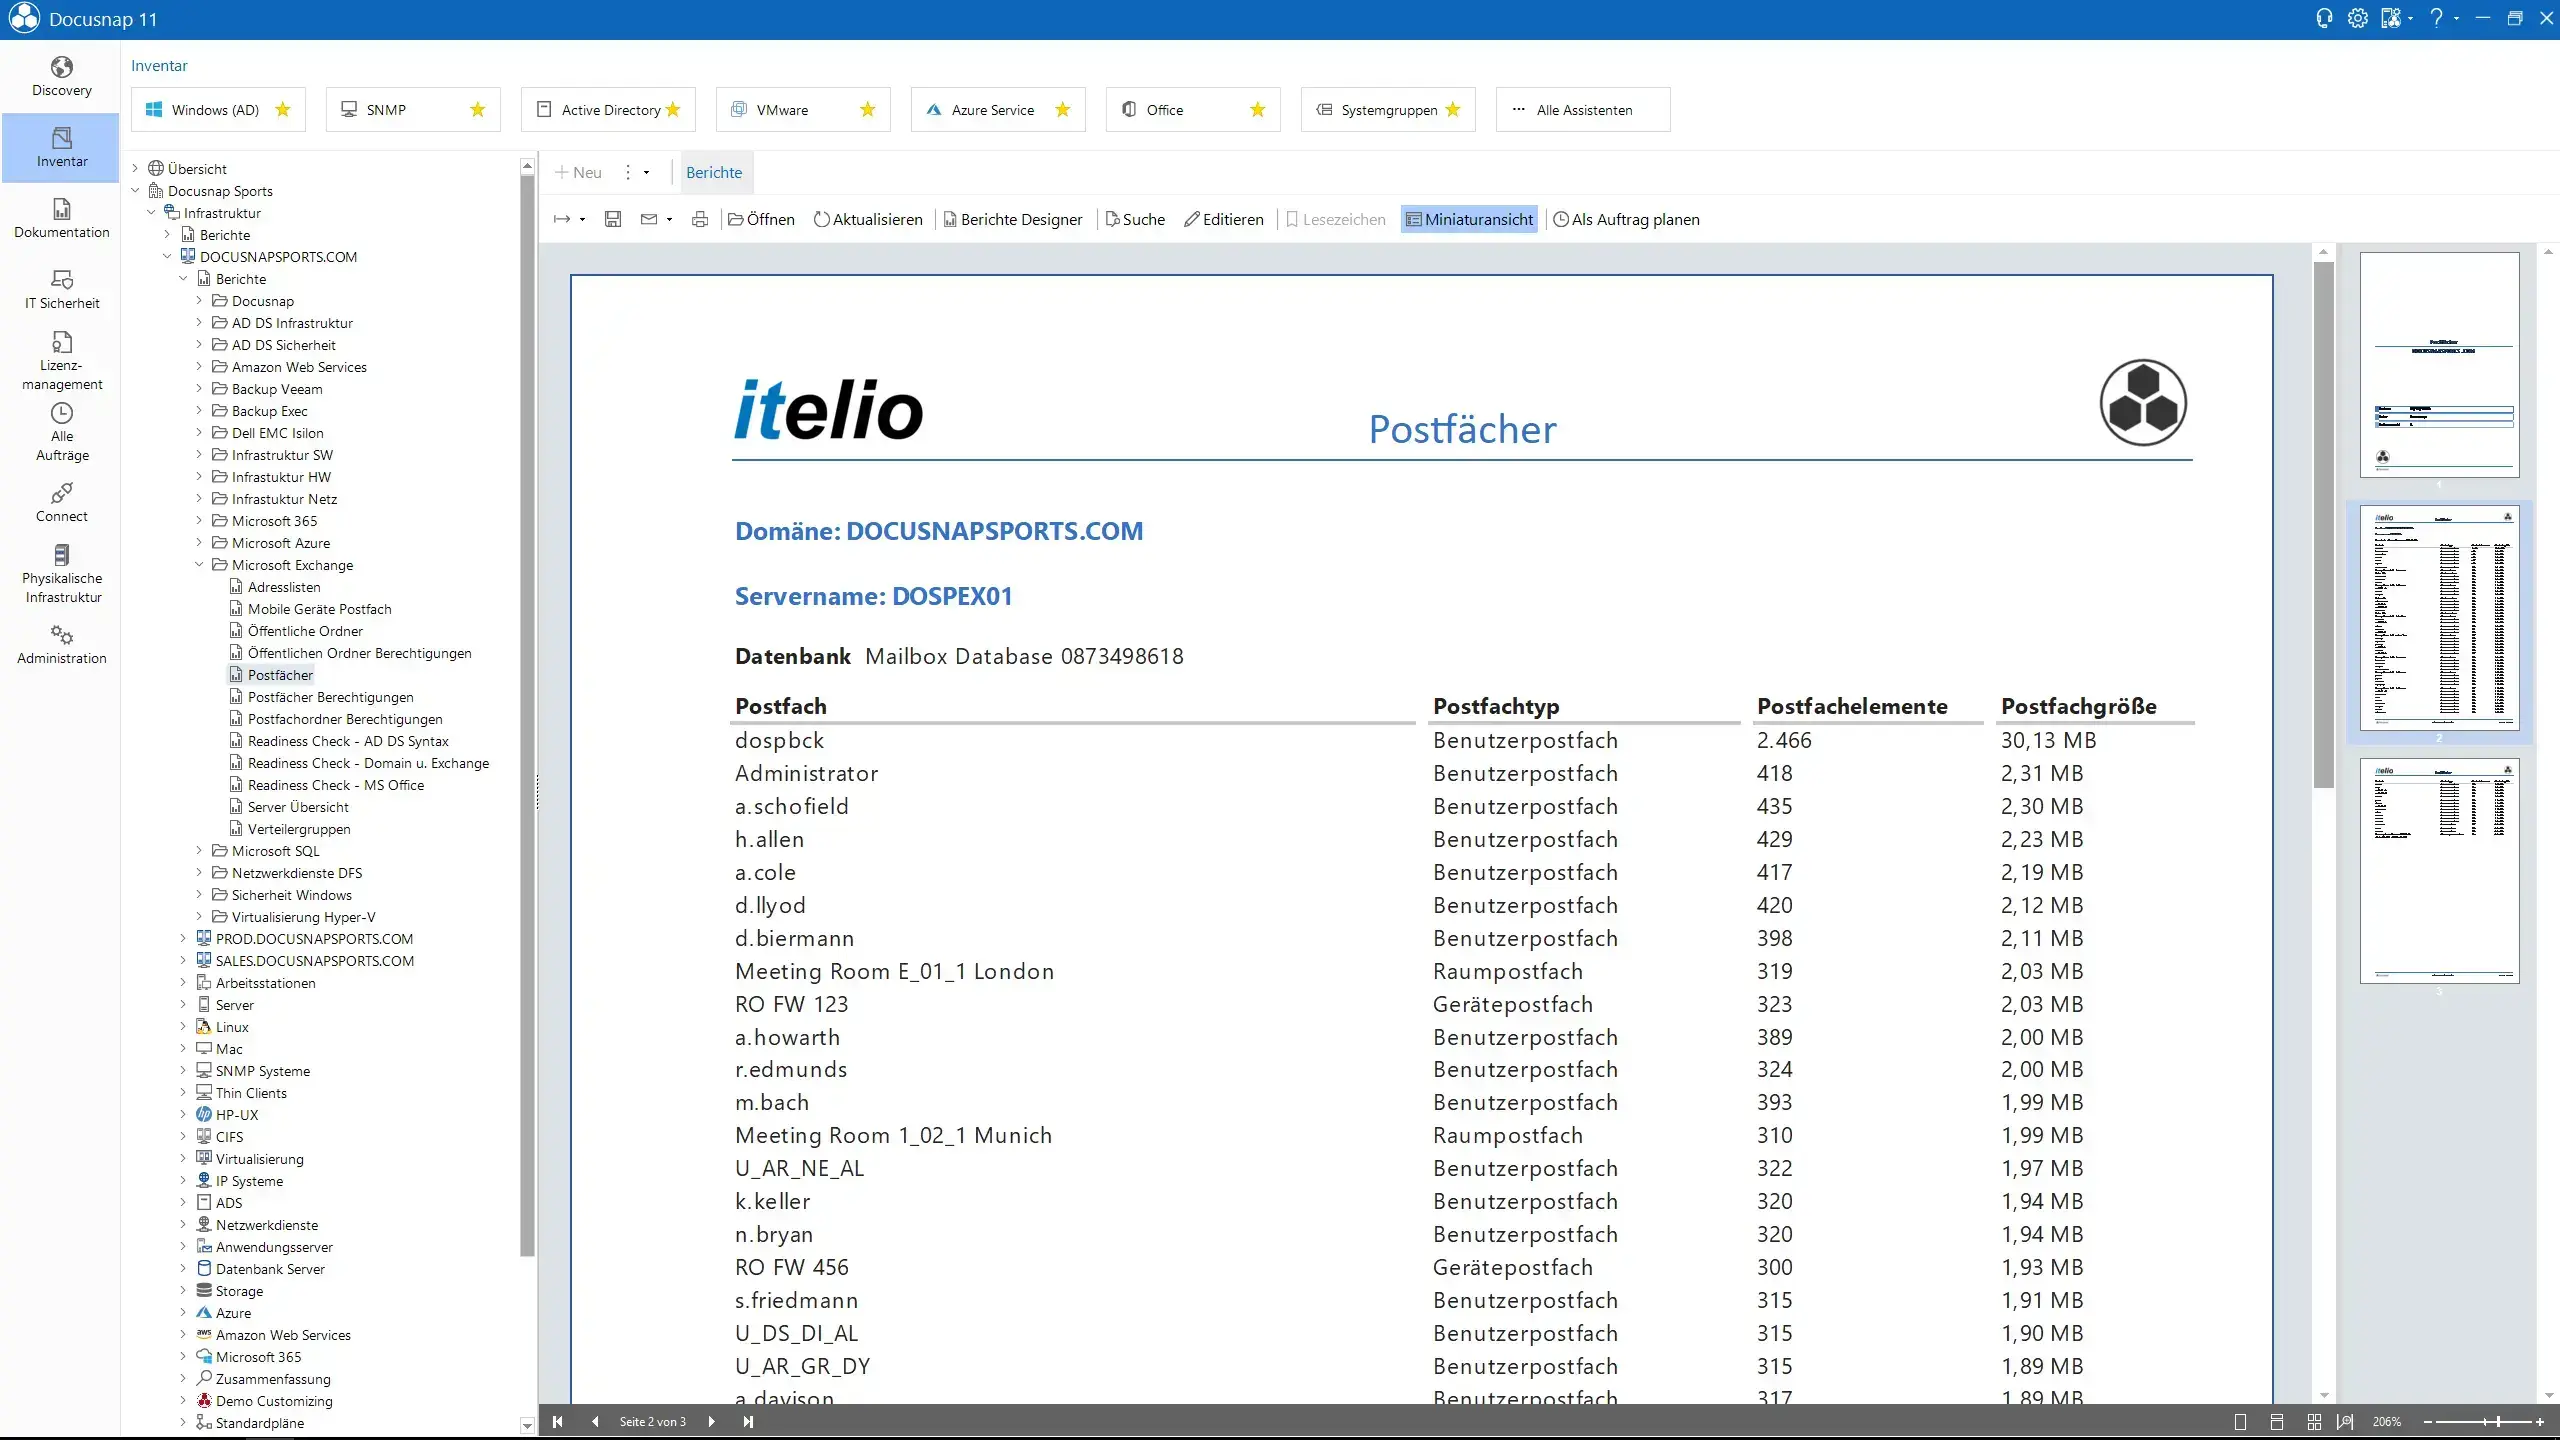2560x1440 pixels.
Task: Go to previous report page
Action: click(x=595, y=1421)
